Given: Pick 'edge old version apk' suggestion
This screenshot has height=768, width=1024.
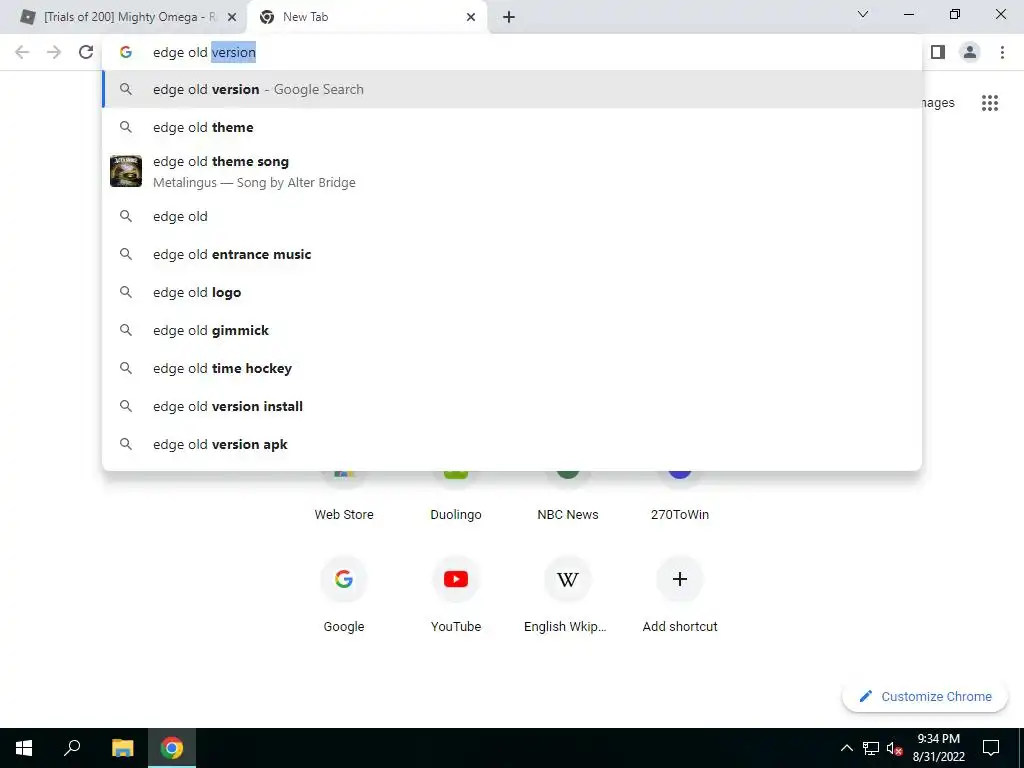Looking at the screenshot, I should pos(511,444).
